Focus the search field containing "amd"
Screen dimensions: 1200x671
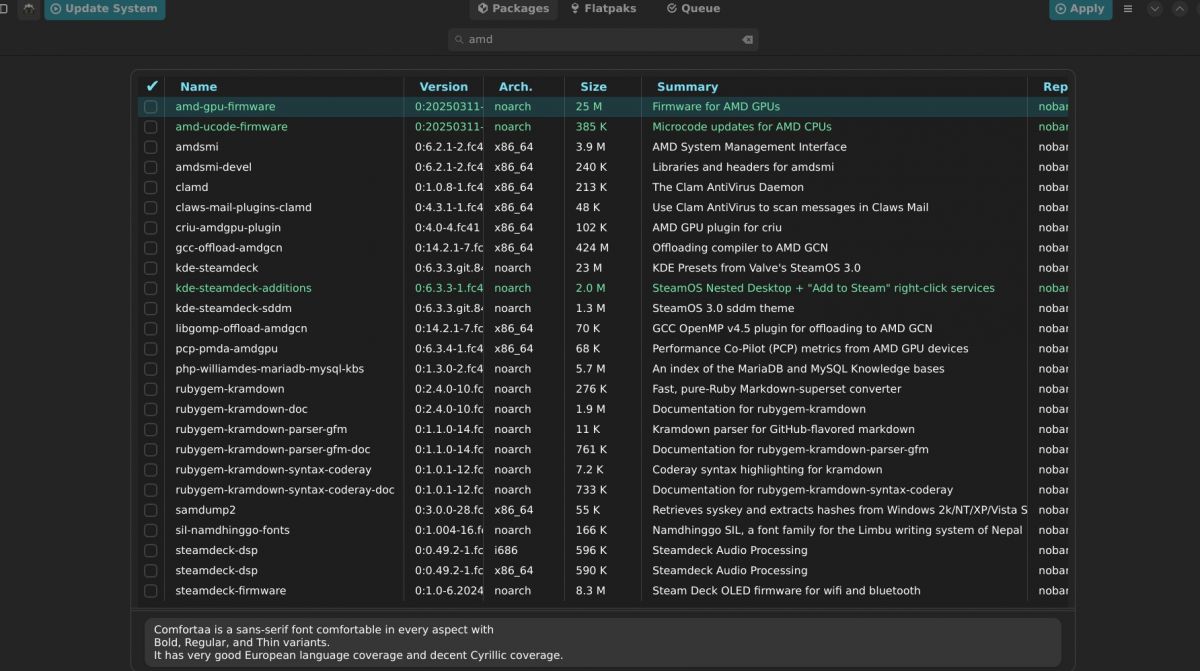603,40
